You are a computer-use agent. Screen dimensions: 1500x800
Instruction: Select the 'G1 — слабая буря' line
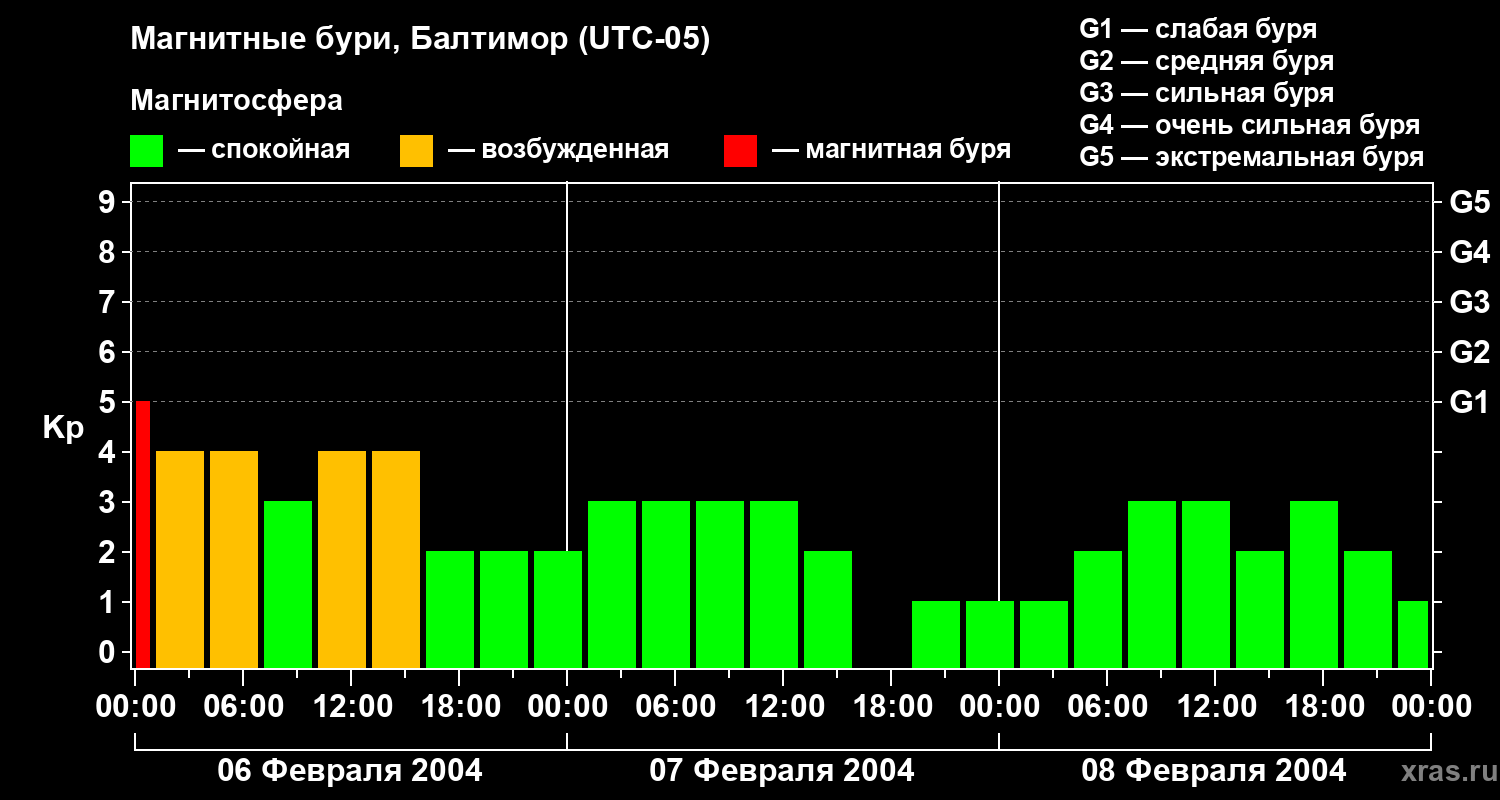click(x=1198, y=29)
